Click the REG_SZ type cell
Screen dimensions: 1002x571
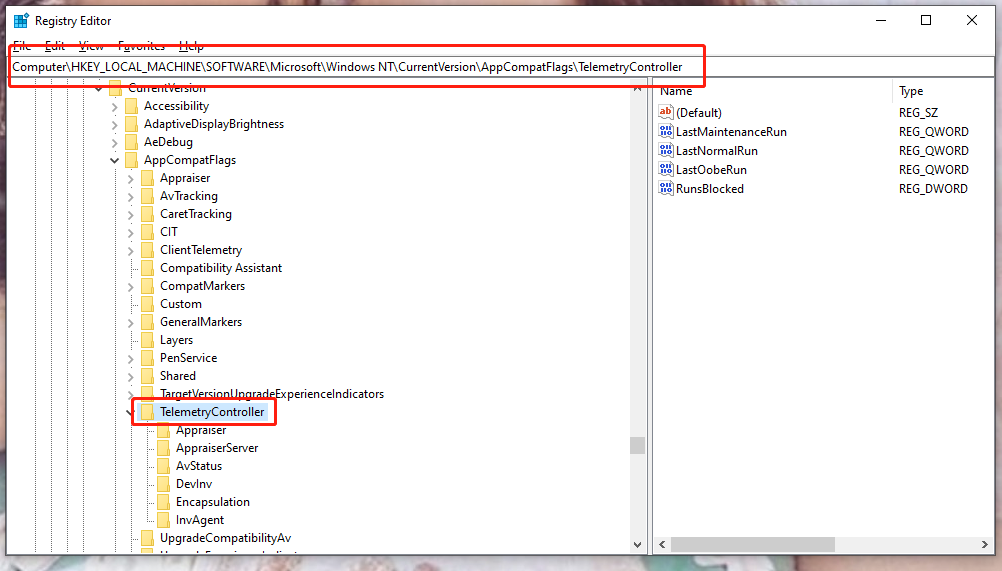(918, 112)
